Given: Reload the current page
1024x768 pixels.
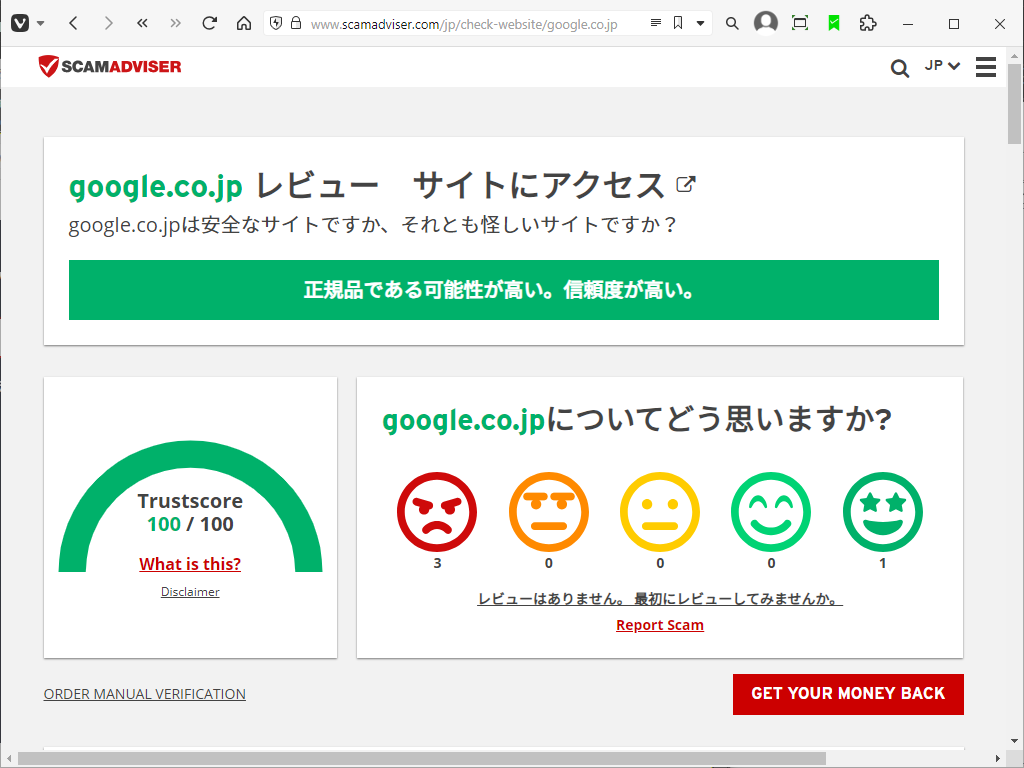Looking at the screenshot, I should pos(210,24).
